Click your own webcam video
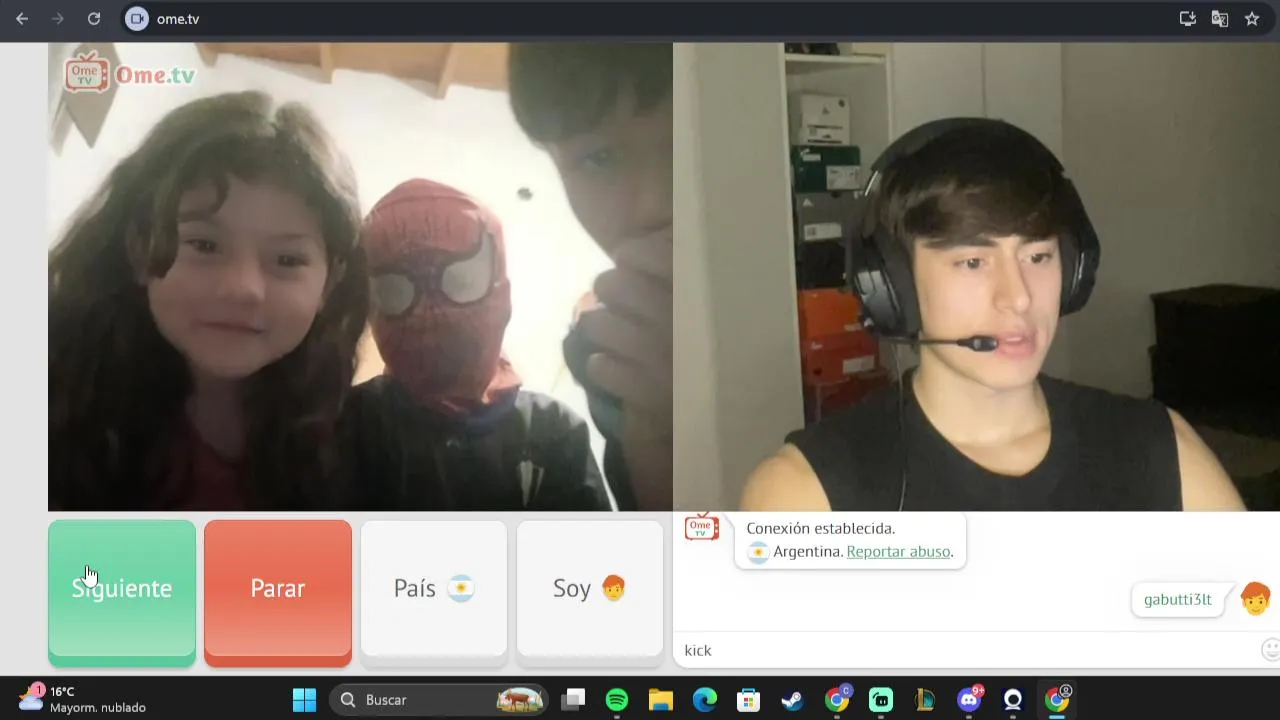The width and height of the screenshot is (1280, 720). [976, 277]
